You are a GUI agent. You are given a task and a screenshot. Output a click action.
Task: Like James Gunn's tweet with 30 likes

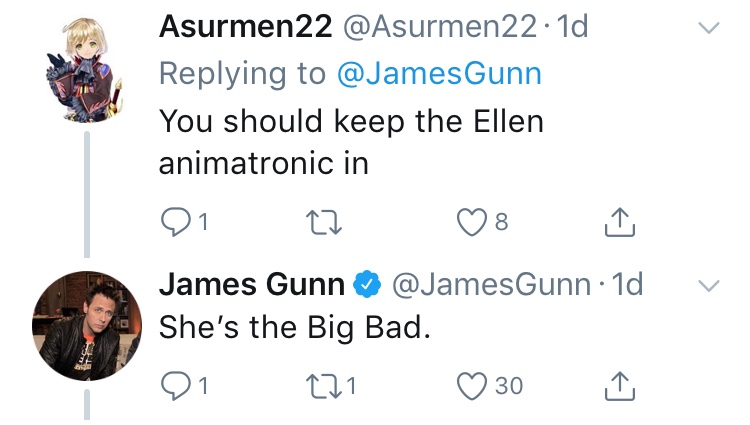click(471, 385)
